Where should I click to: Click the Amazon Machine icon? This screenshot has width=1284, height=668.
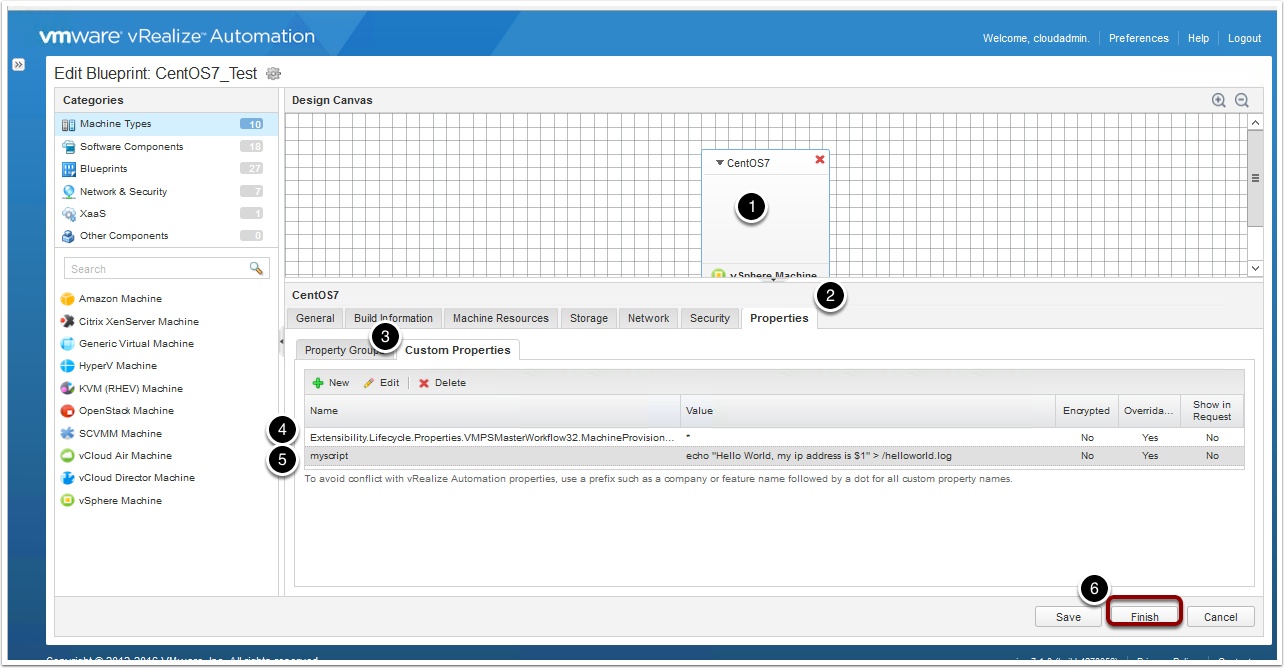coord(68,299)
